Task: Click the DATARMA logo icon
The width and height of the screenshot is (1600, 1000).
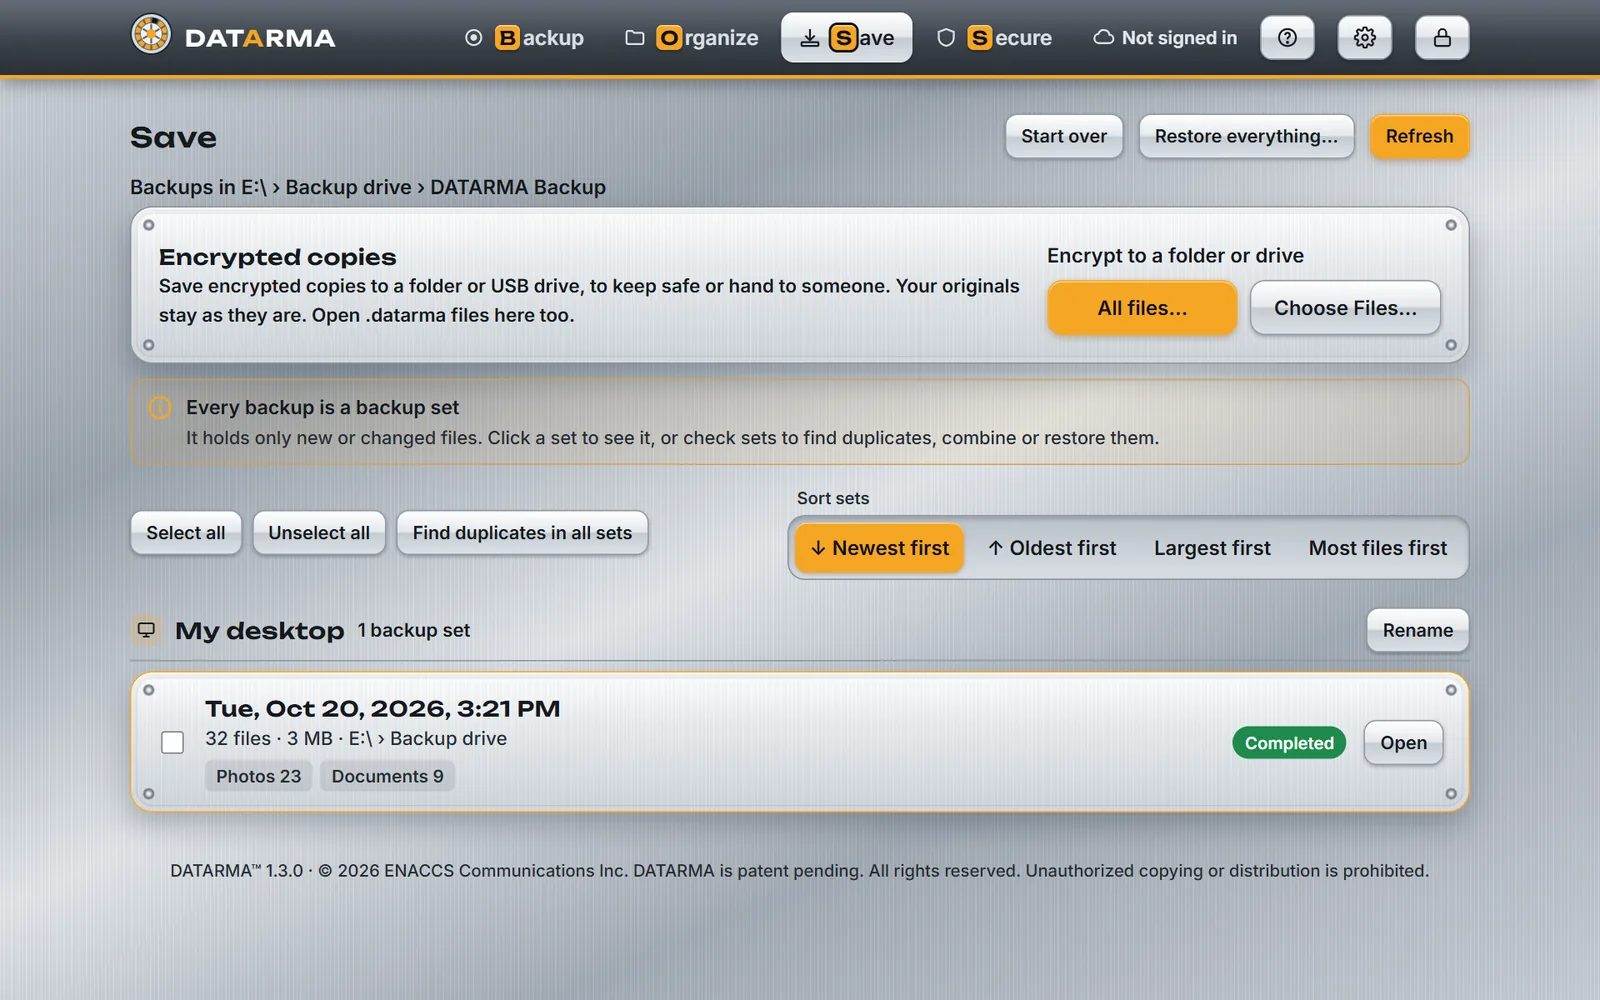Action: click(151, 35)
